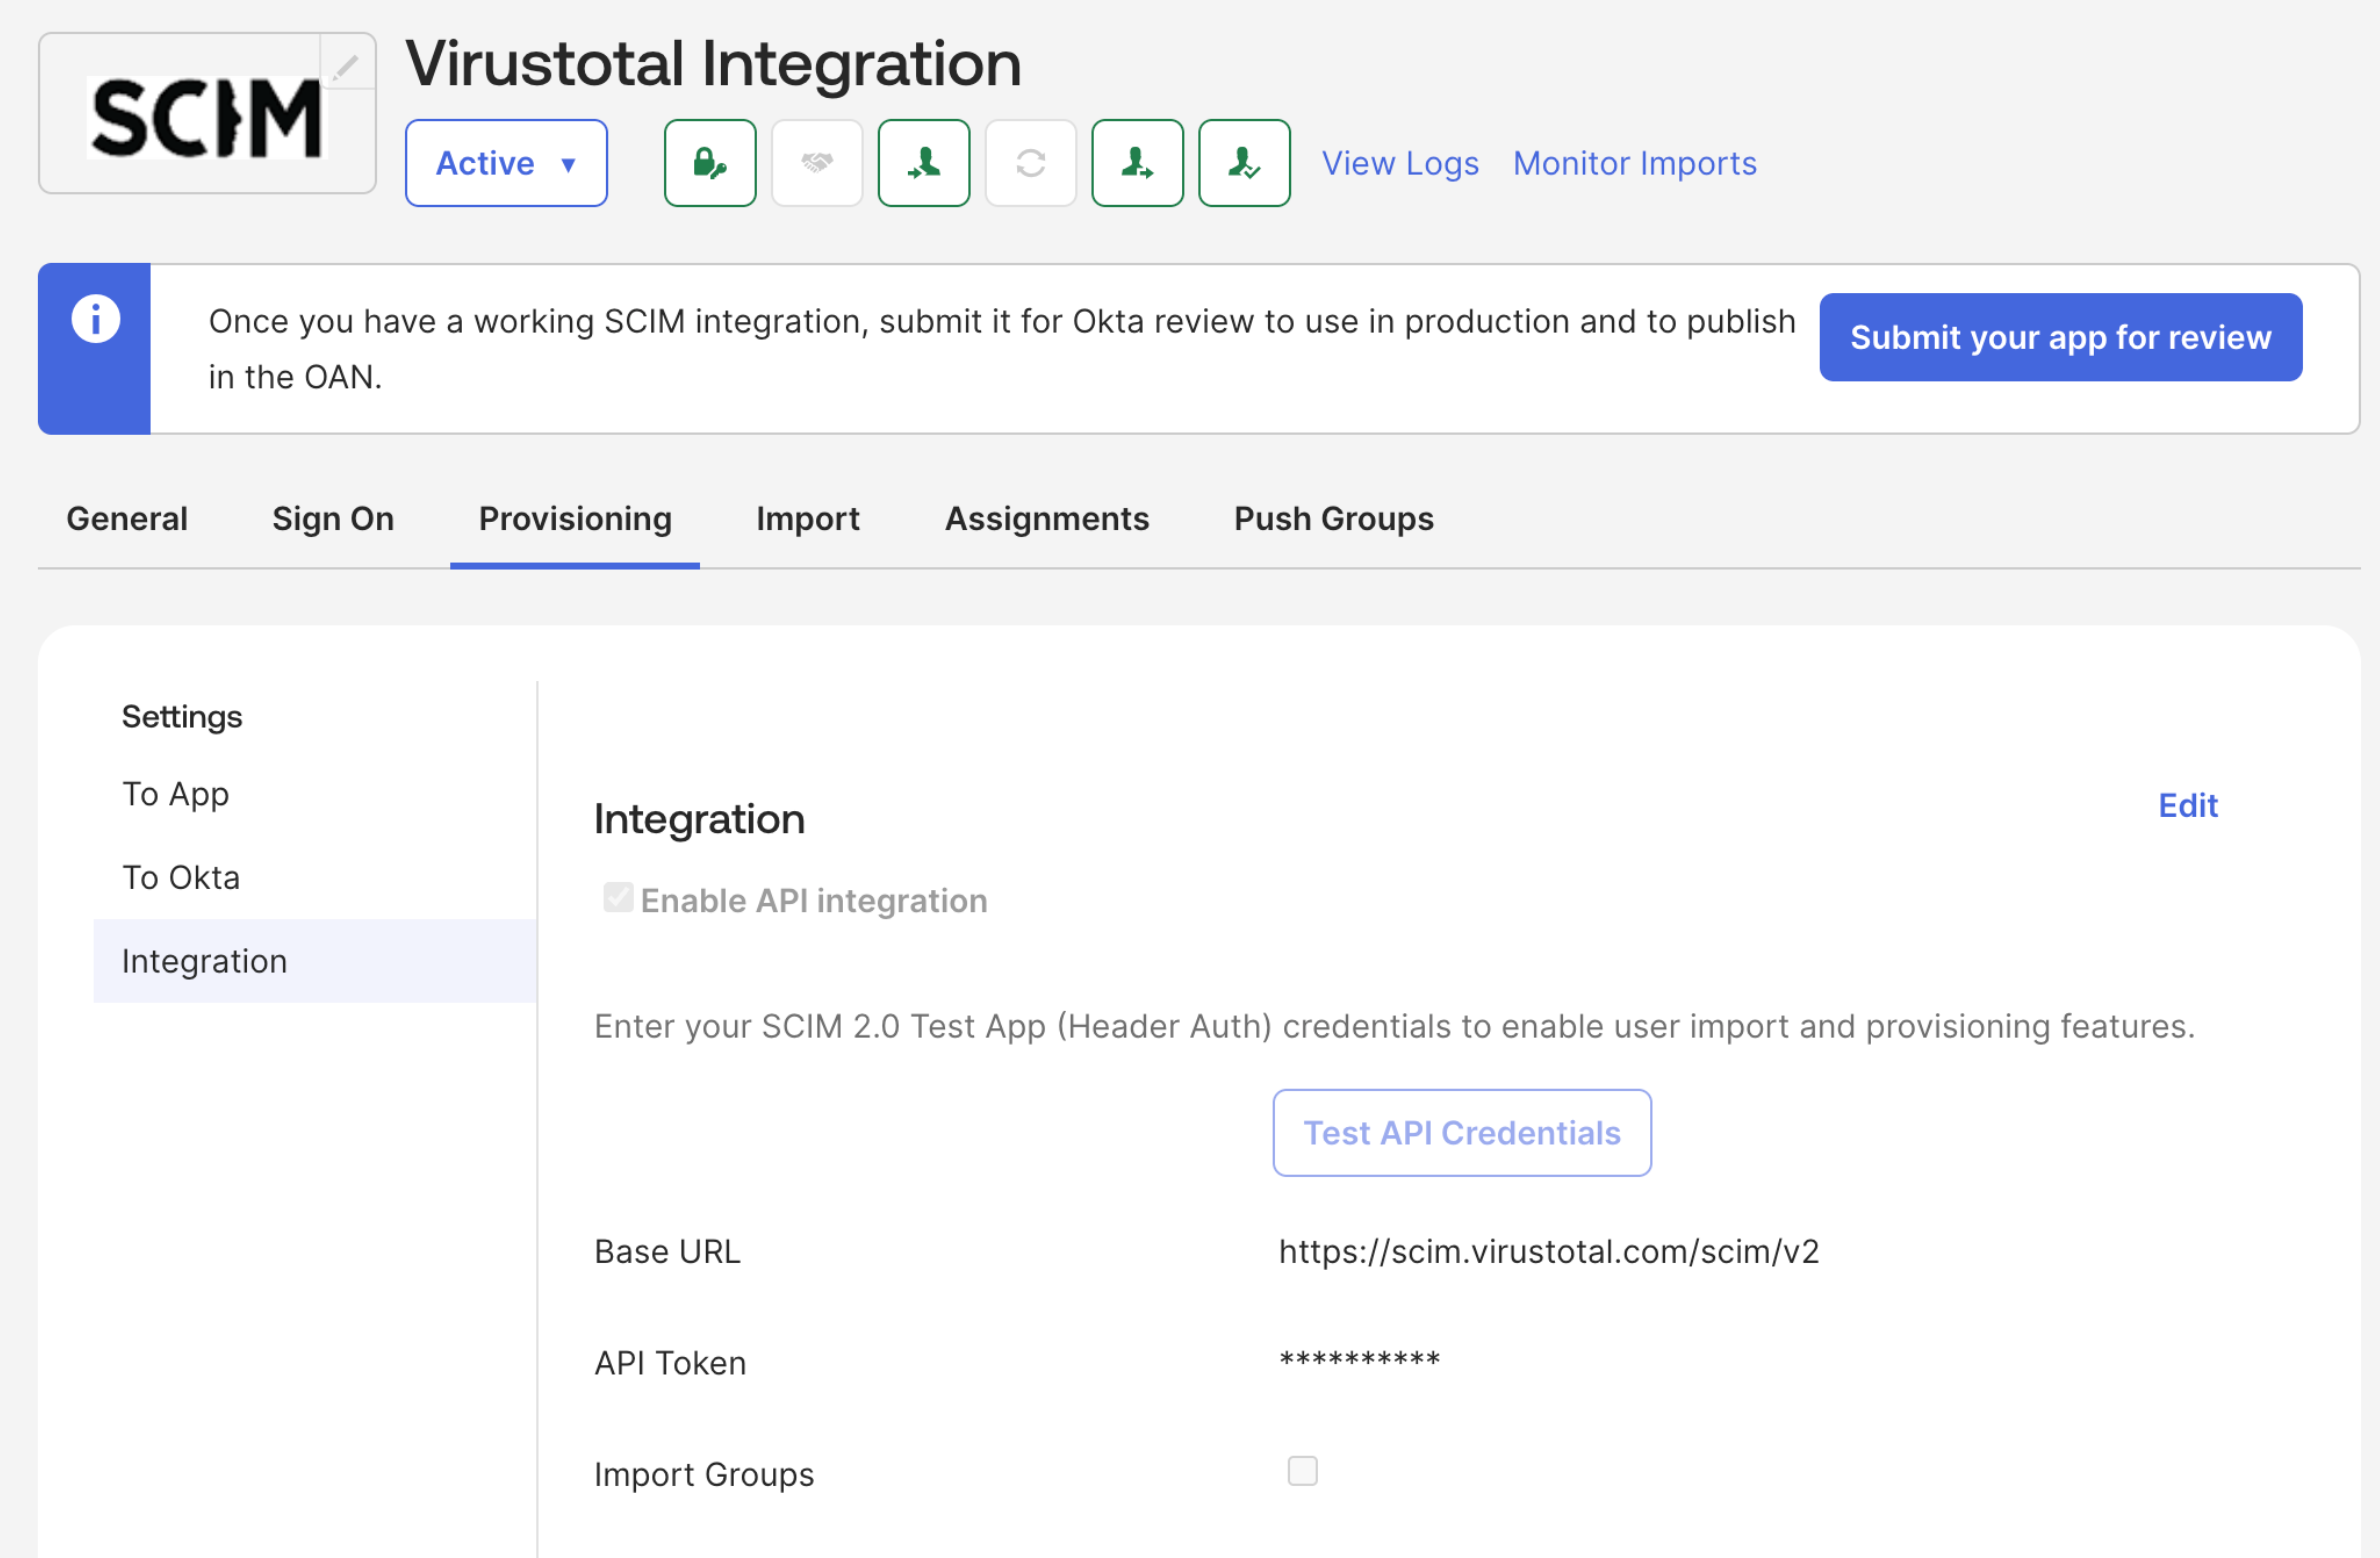The width and height of the screenshot is (2380, 1558).
Task: Open the View Logs link
Action: pyautogui.click(x=1399, y=163)
